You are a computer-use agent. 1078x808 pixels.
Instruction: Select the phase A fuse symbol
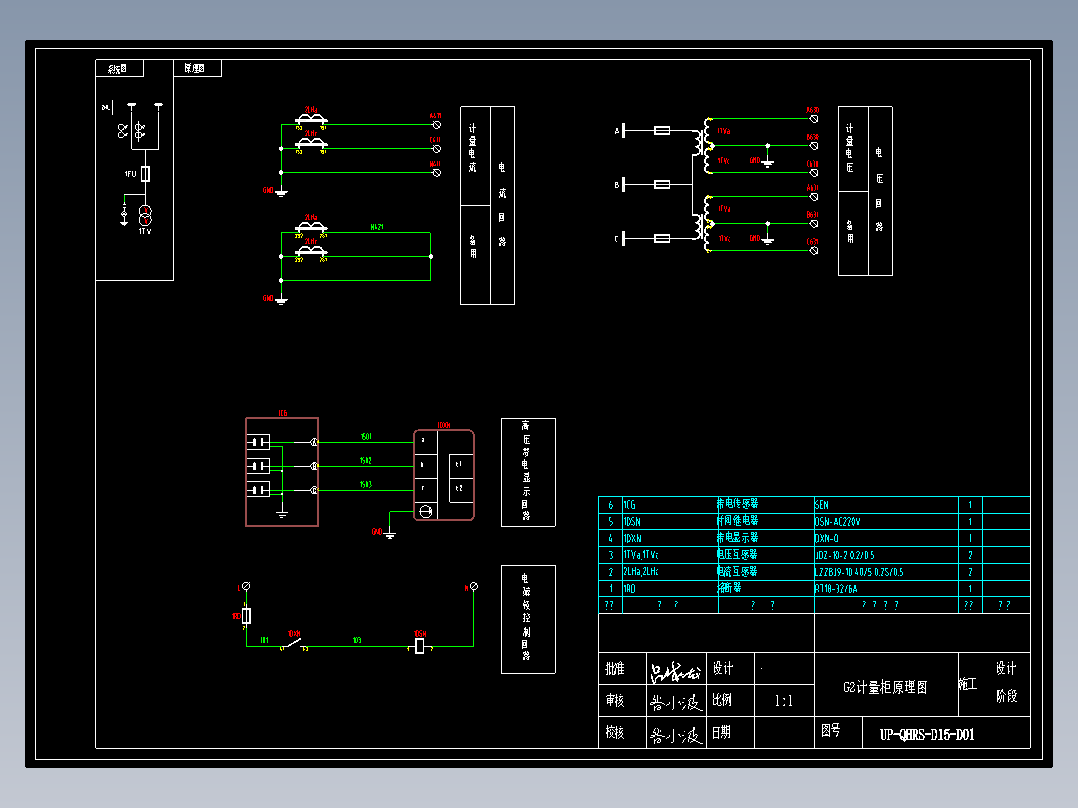661,130
